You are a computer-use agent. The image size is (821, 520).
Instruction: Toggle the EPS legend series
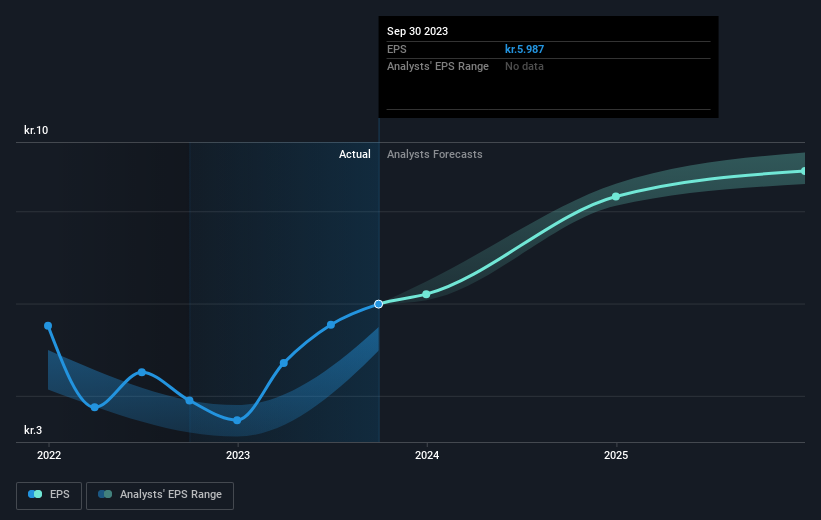click(49, 495)
